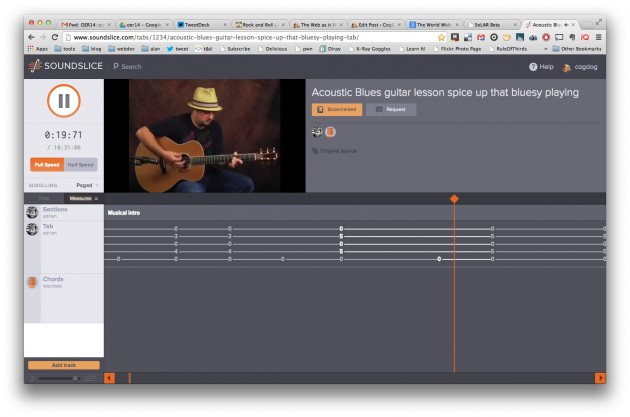630x417 pixels.
Task: Click the Gmail extension icon in toolbar
Action: (481, 37)
